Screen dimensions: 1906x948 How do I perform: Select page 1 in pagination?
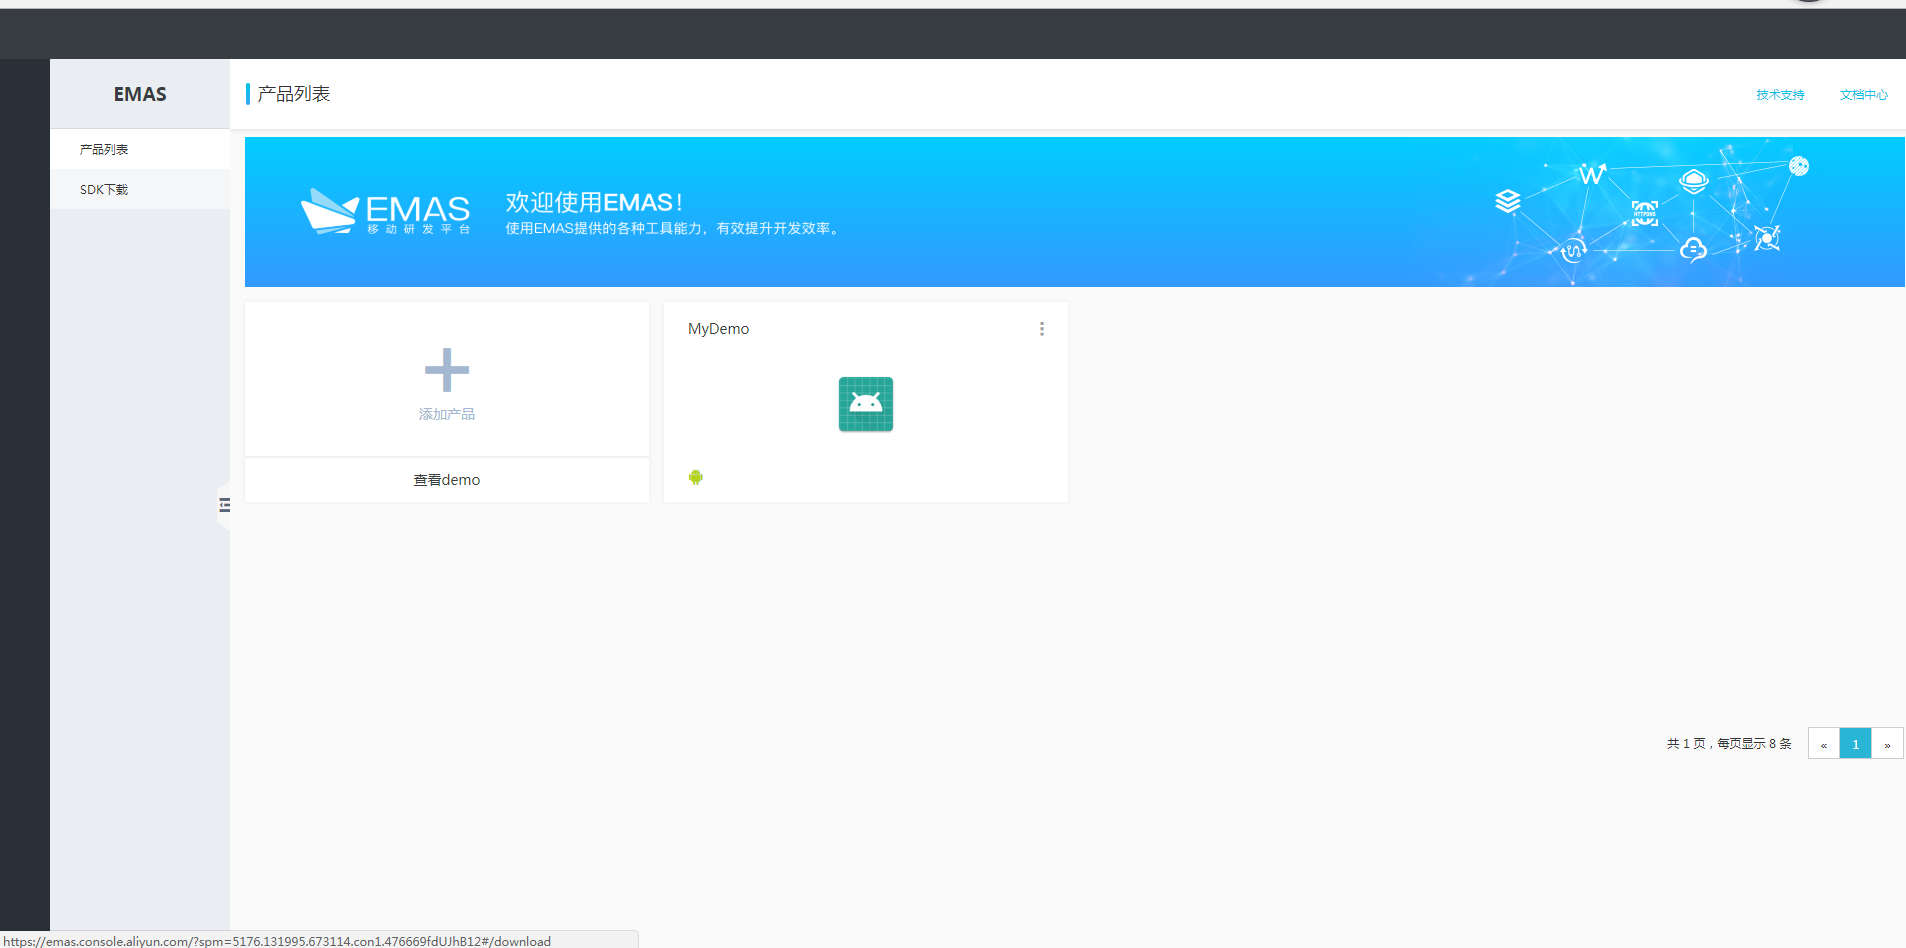[x=1855, y=743]
